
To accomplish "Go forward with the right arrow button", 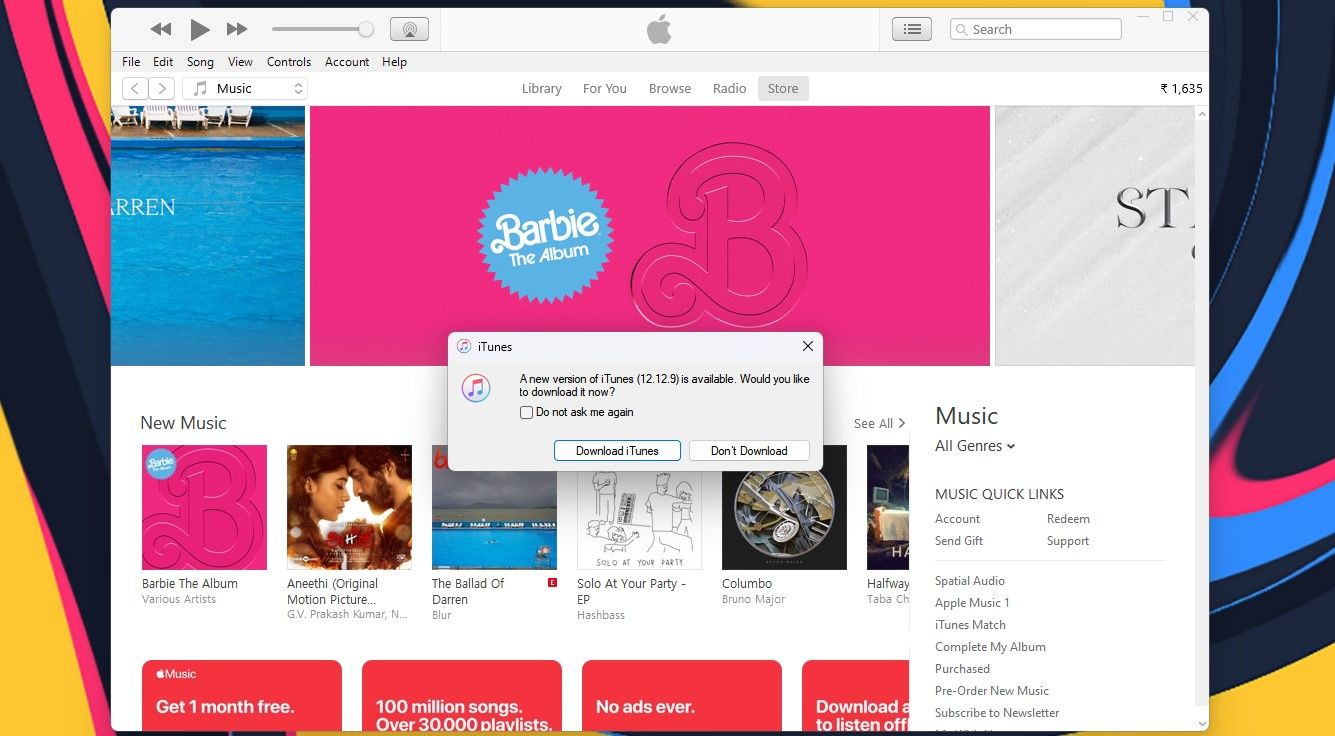I will click(162, 88).
